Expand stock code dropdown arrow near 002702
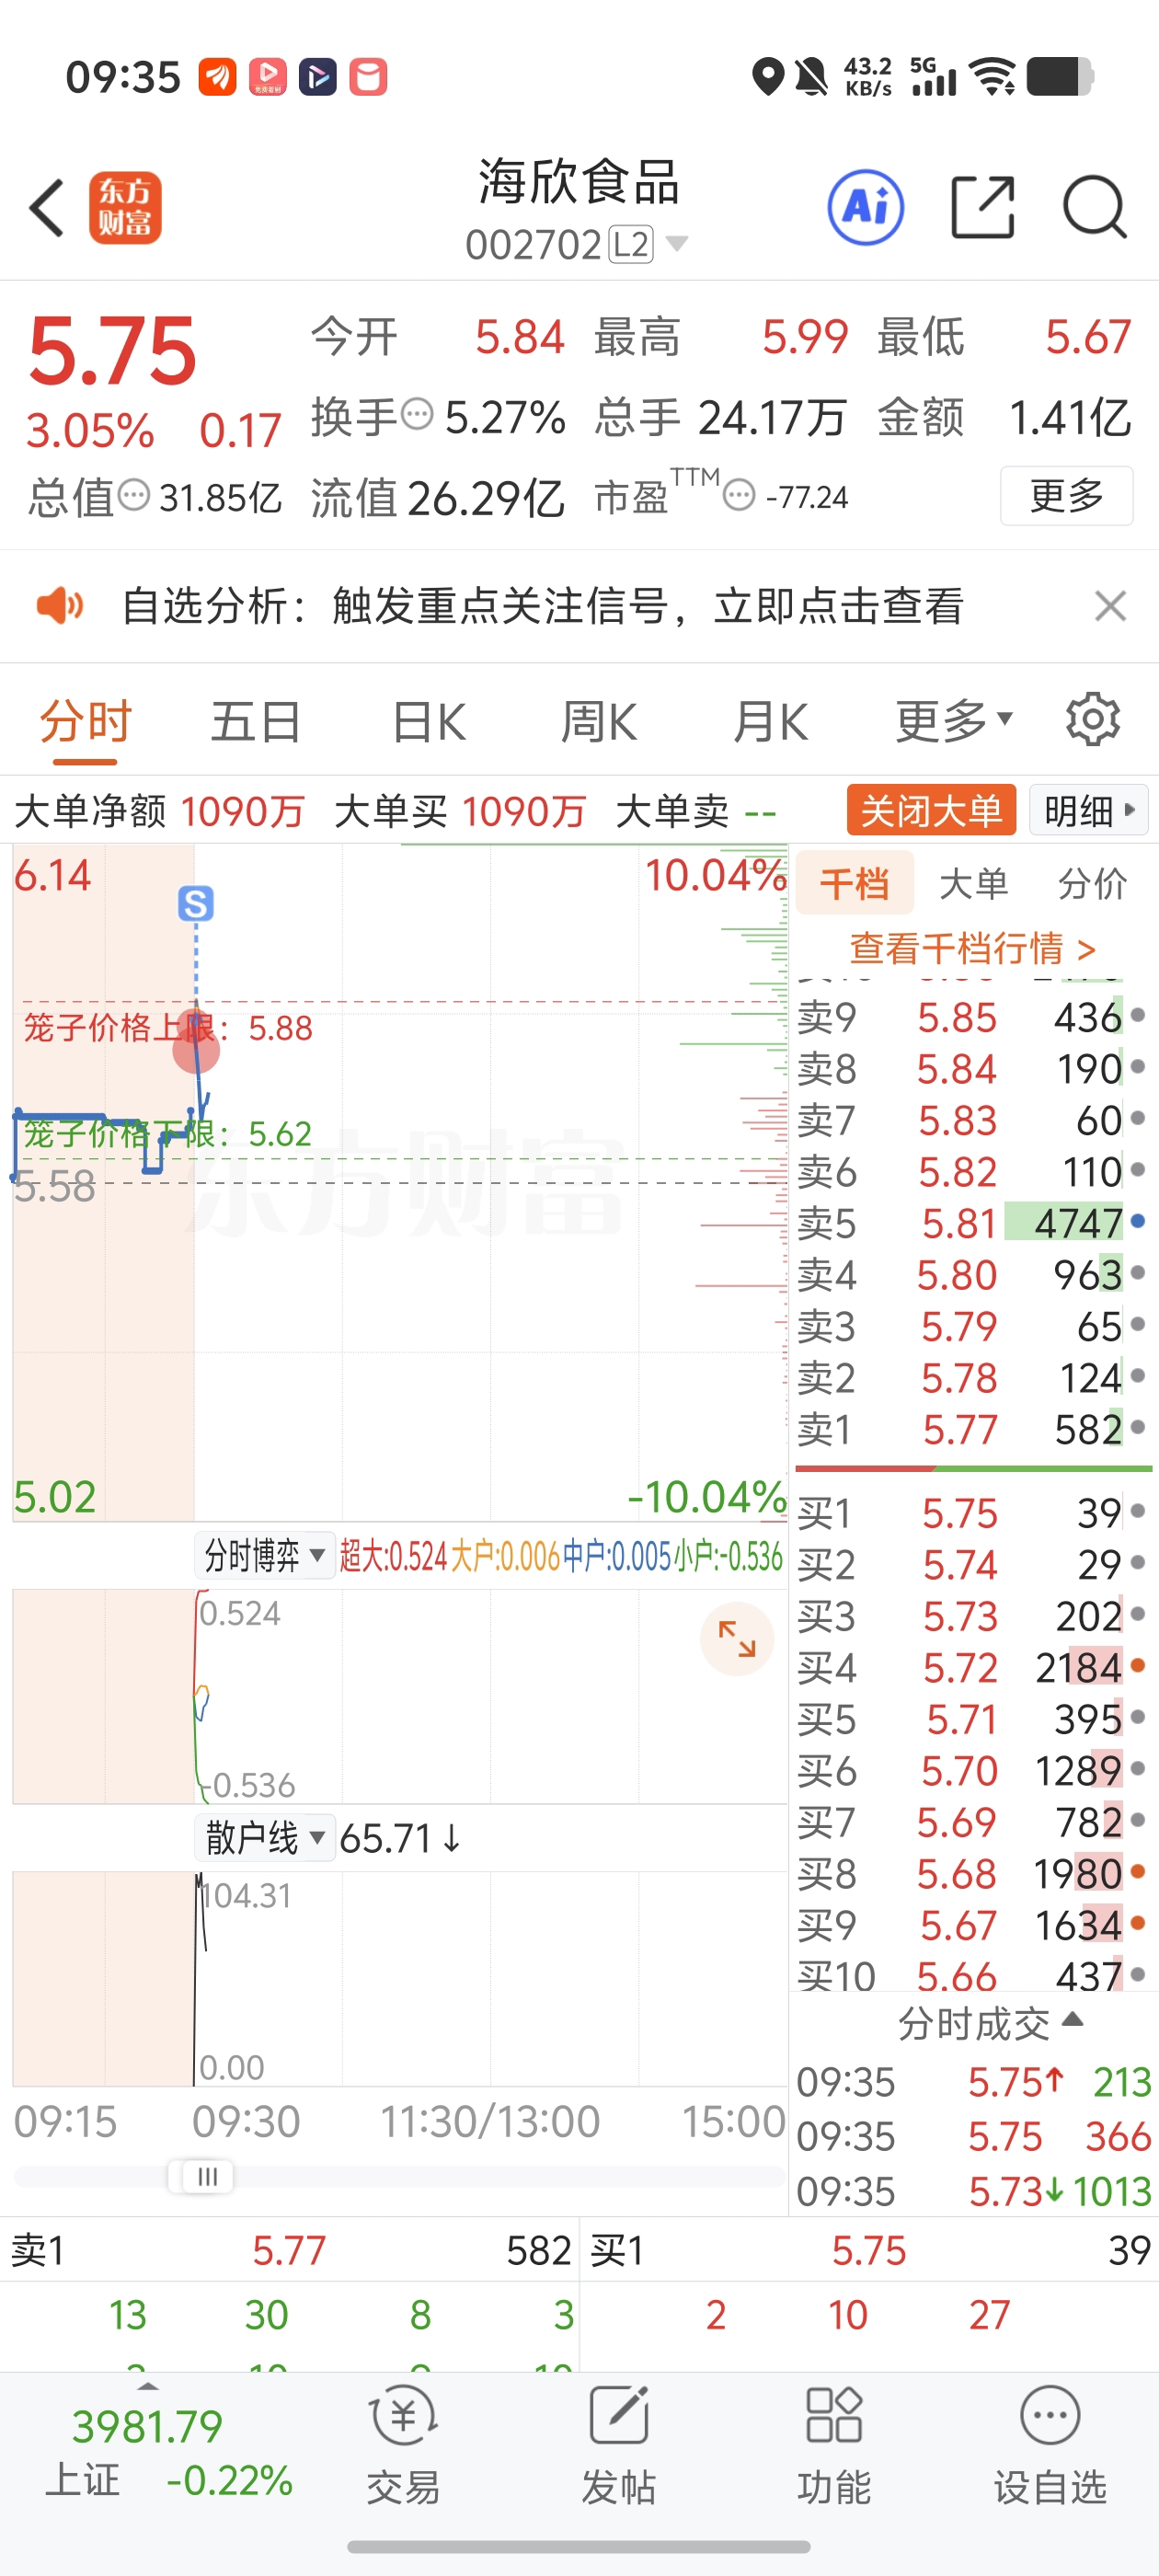Screen dimensions: 1159x2576 point(677,243)
